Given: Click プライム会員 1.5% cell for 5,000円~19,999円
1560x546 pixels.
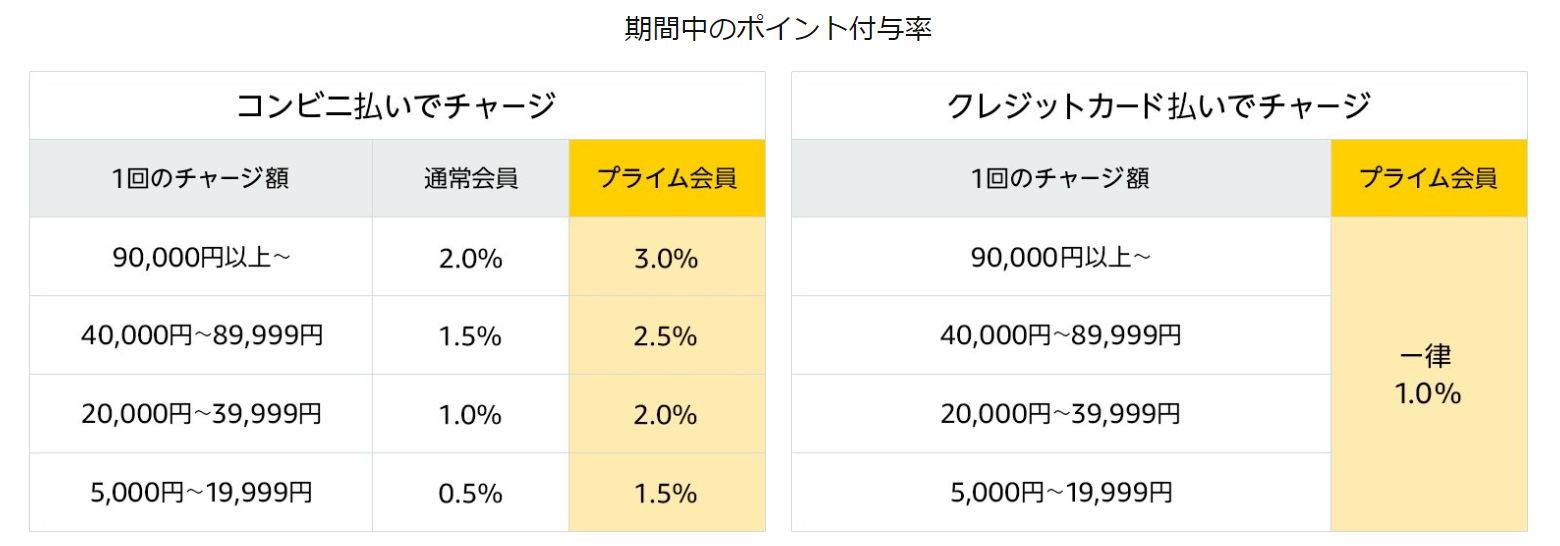Looking at the screenshot, I should [x=666, y=492].
